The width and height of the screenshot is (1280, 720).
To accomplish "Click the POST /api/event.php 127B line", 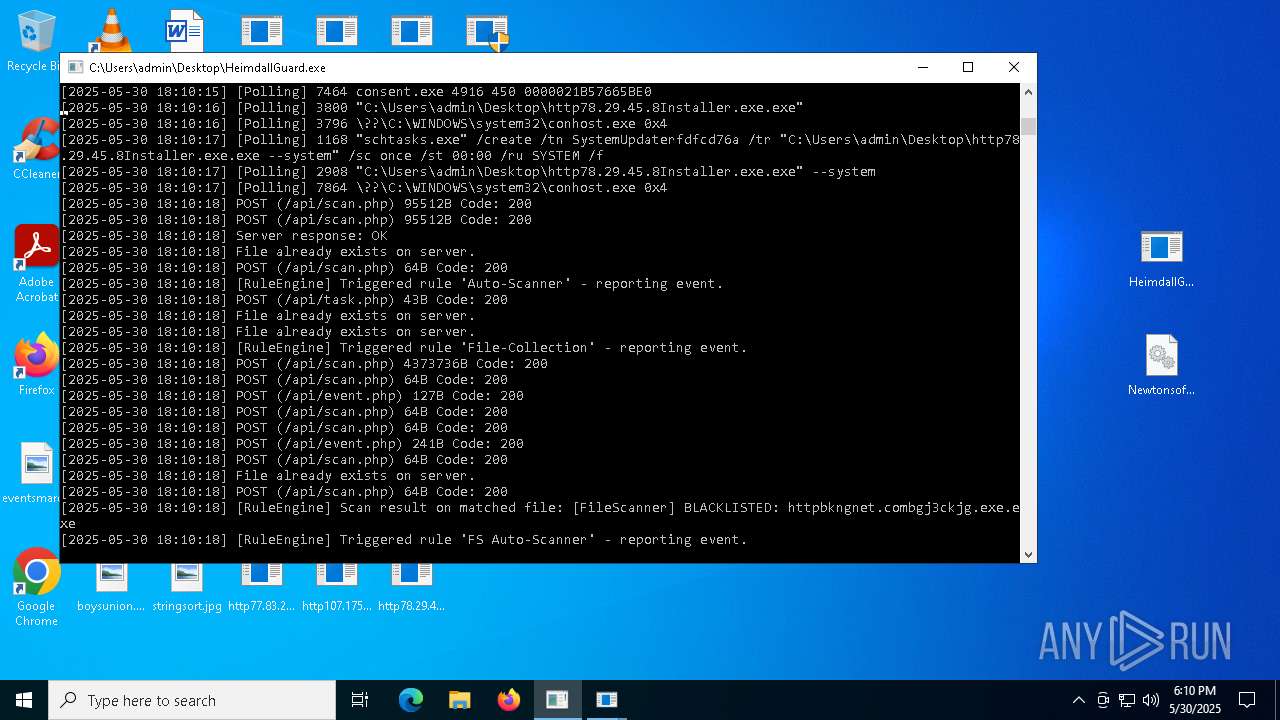I will [x=292, y=396].
